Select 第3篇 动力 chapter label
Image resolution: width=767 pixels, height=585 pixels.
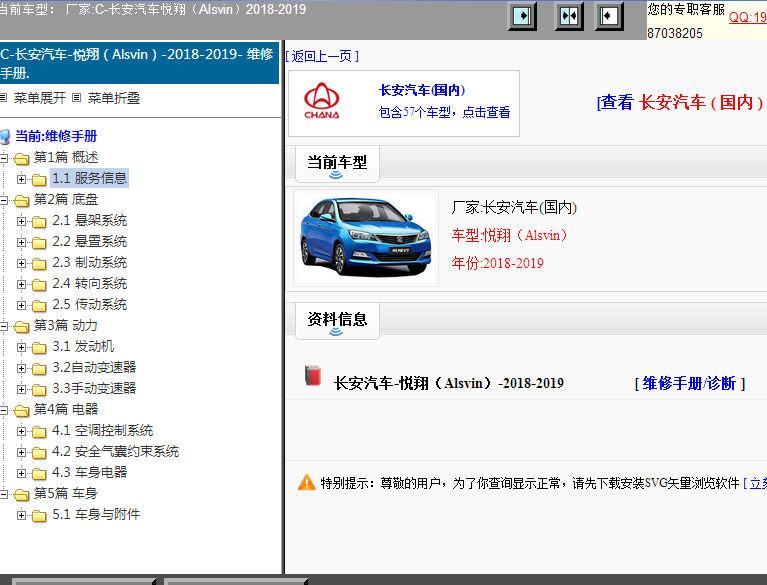[66, 326]
